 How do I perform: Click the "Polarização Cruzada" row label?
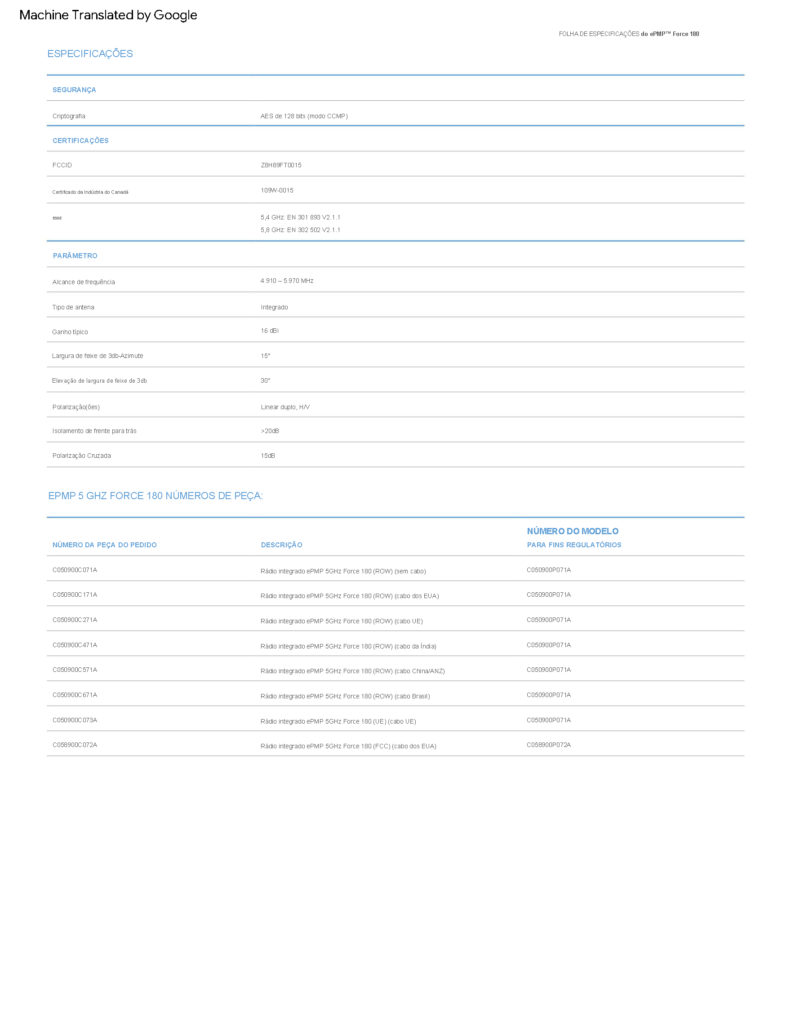[82, 456]
